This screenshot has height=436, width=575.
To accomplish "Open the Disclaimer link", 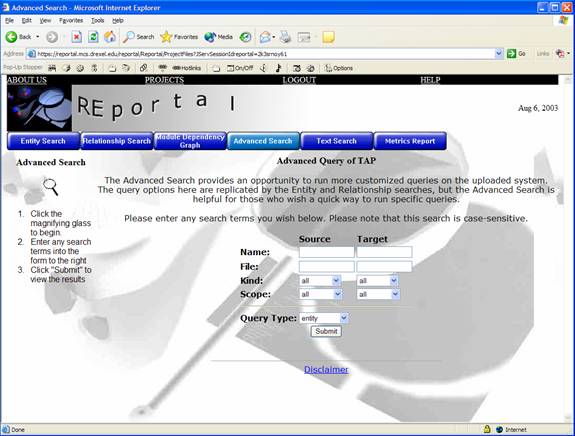I will (326, 369).
